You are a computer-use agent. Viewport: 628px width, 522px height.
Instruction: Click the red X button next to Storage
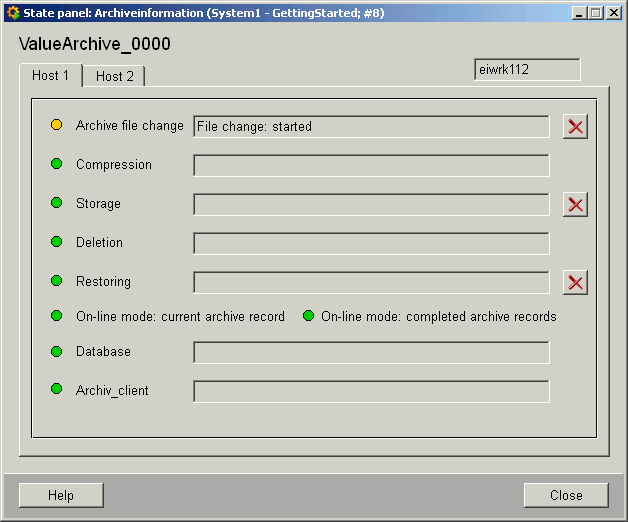pyautogui.click(x=575, y=204)
